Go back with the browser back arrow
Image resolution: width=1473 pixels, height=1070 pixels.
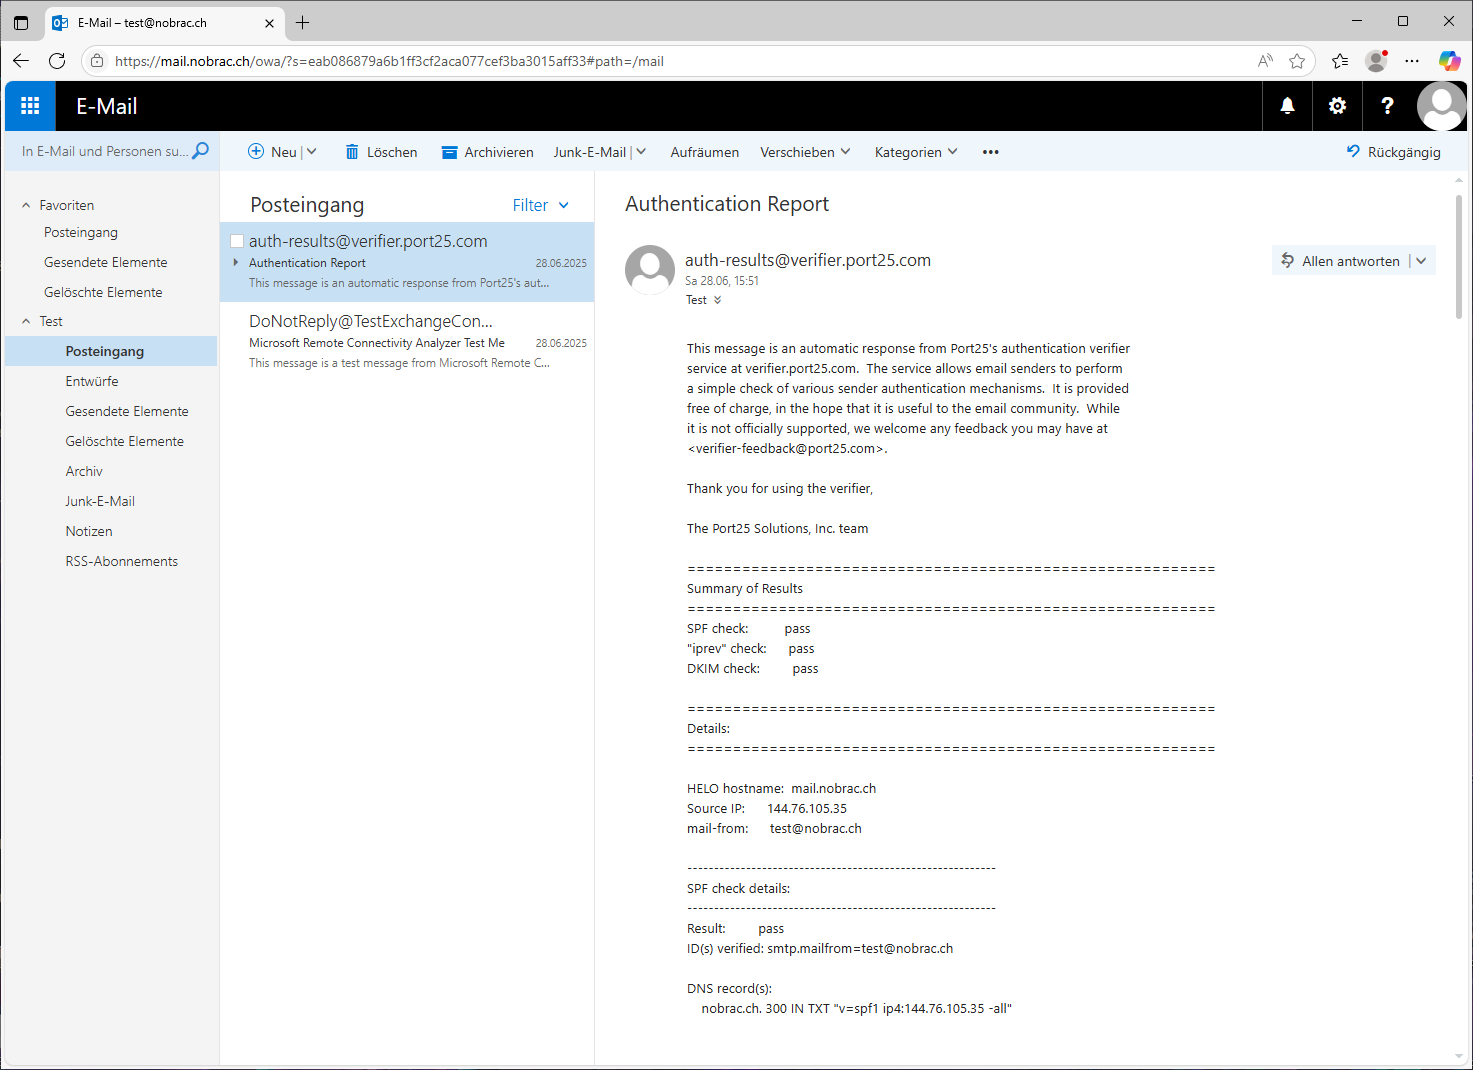point(21,61)
